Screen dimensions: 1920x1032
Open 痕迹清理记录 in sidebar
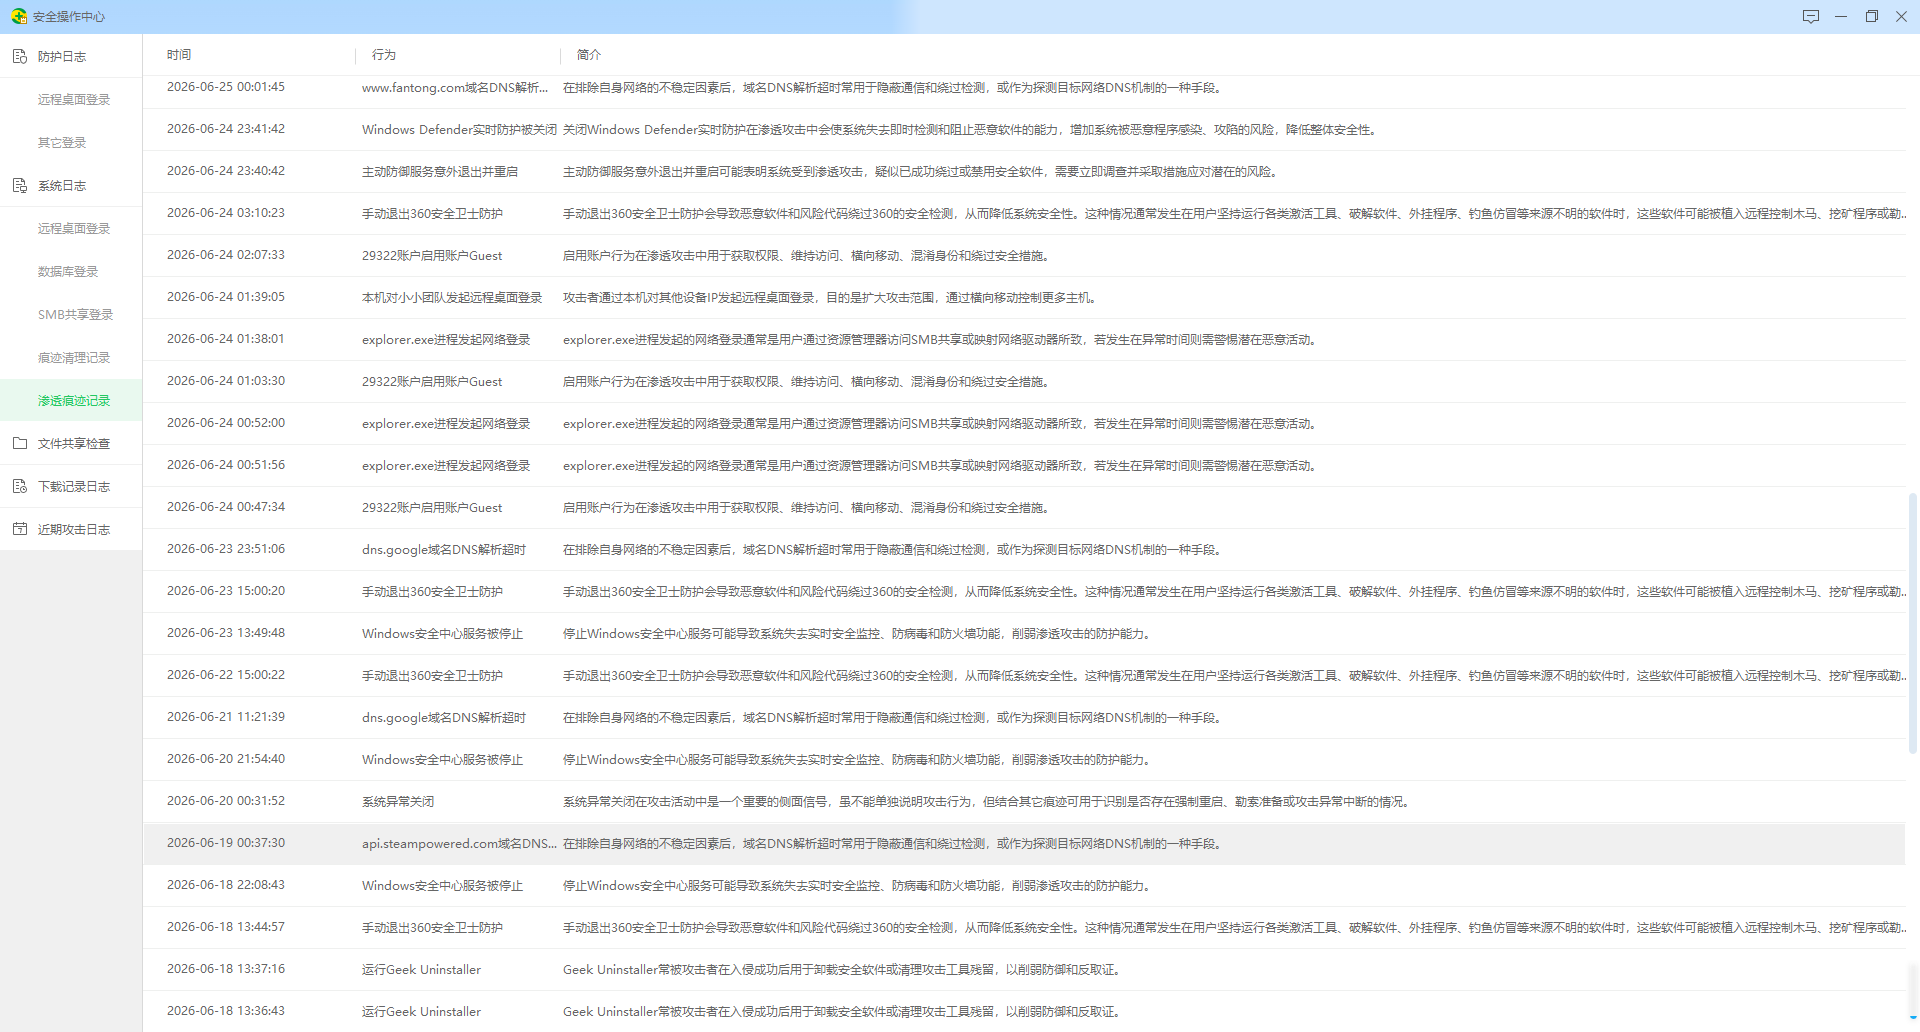74,357
